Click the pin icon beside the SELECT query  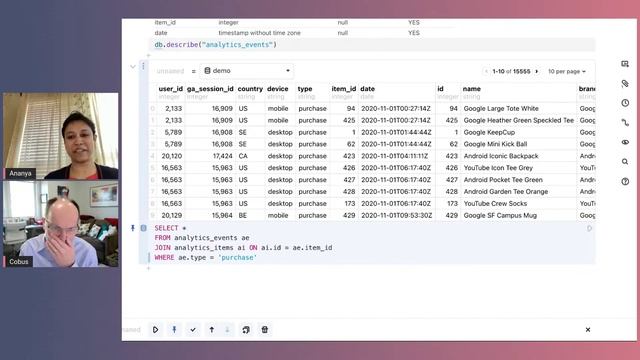tap(133, 228)
